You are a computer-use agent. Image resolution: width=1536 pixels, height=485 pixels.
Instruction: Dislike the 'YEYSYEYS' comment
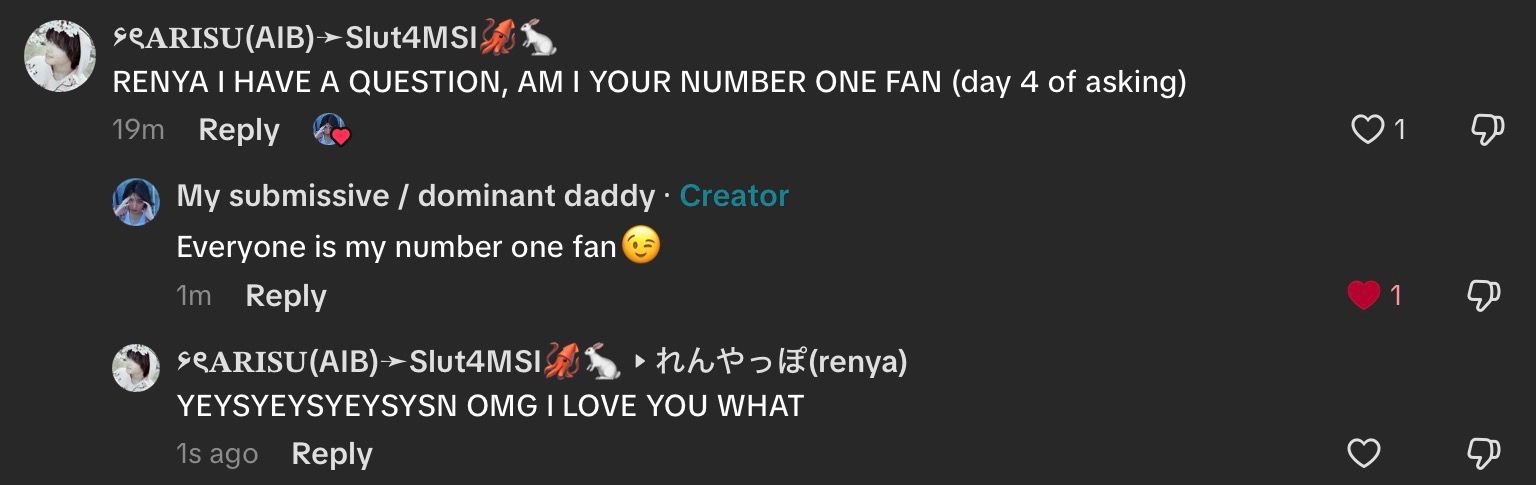coord(1484,454)
